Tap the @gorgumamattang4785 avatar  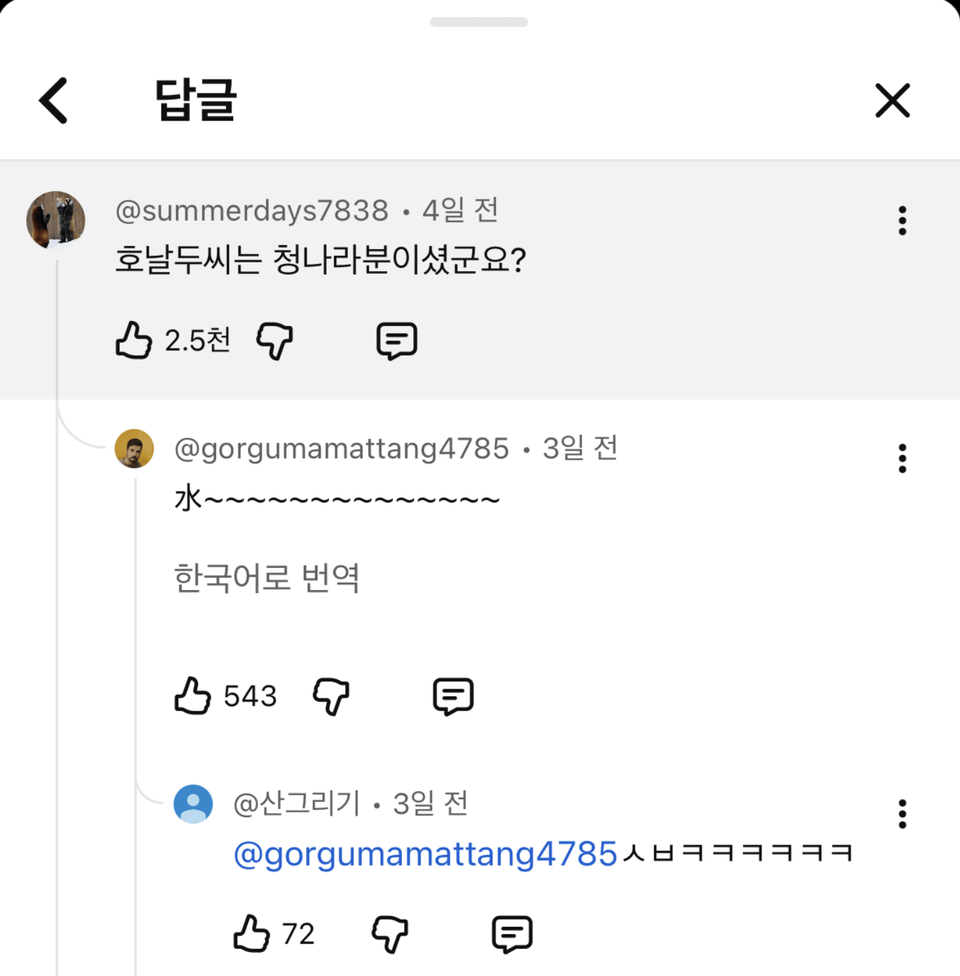point(135,449)
